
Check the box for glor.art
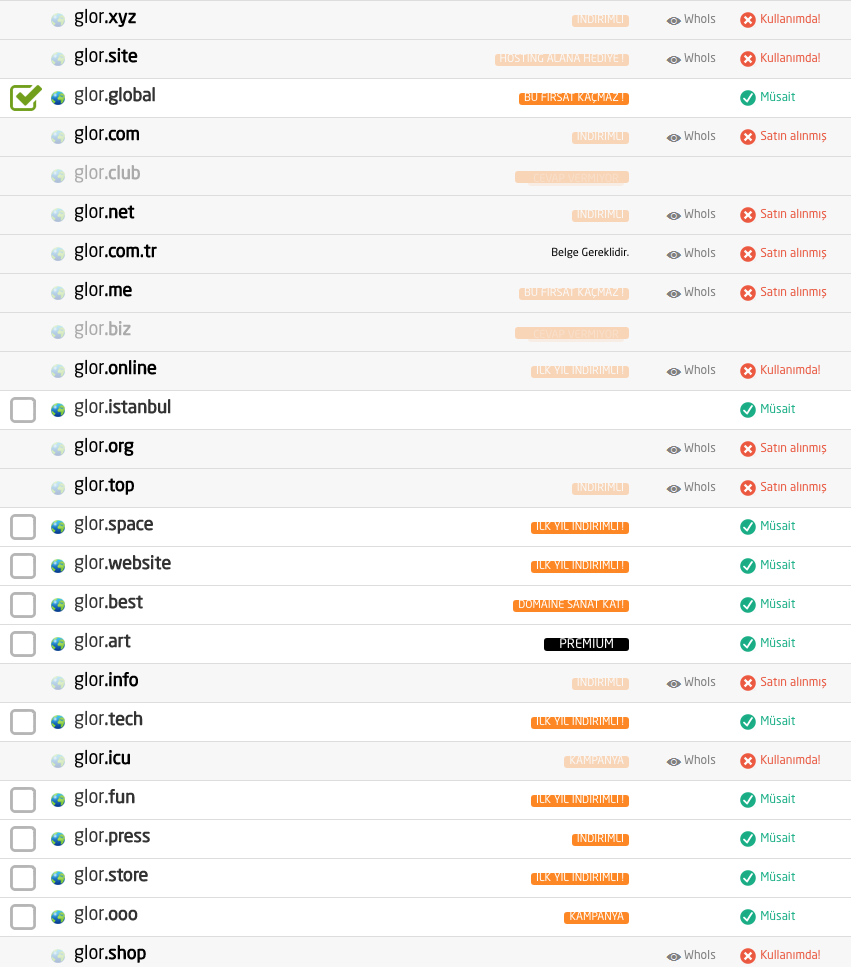point(23,644)
